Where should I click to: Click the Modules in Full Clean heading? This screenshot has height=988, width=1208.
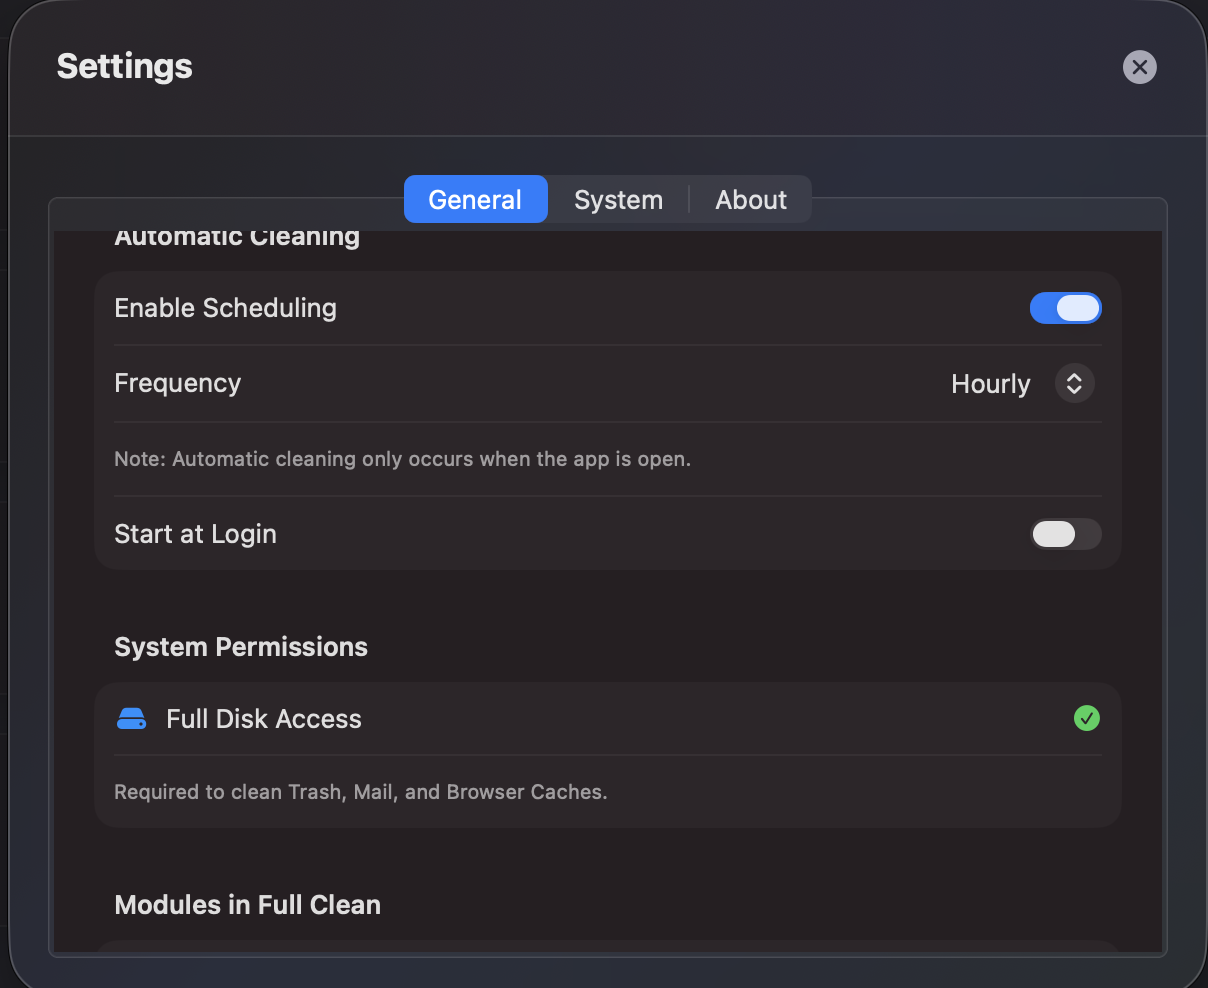pos(247,904)
